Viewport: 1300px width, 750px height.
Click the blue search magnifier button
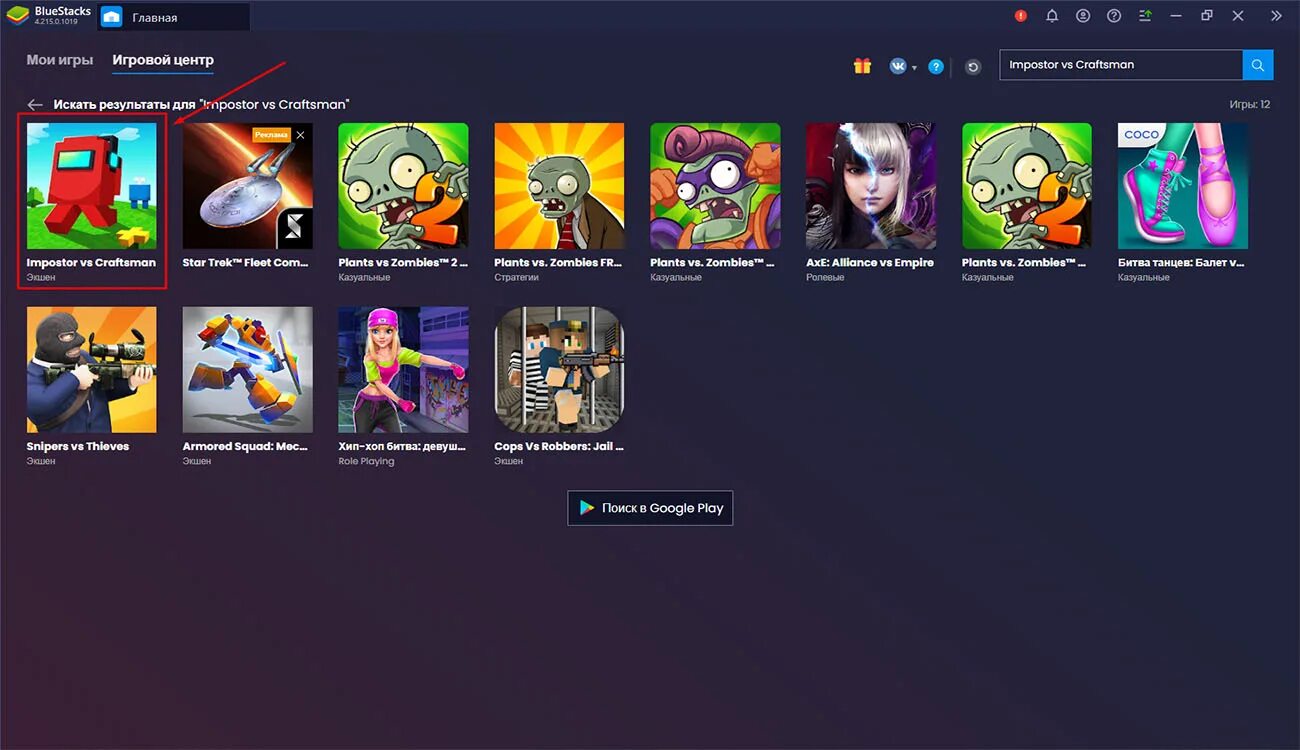point(1258,65)
